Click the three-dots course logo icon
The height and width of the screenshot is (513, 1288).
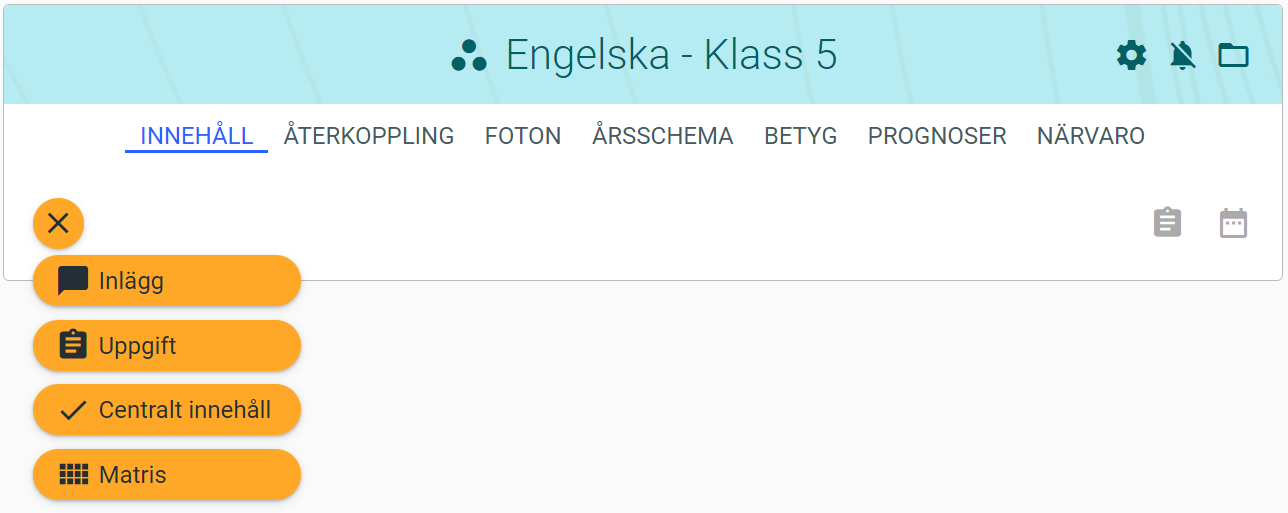click(469, 56)
